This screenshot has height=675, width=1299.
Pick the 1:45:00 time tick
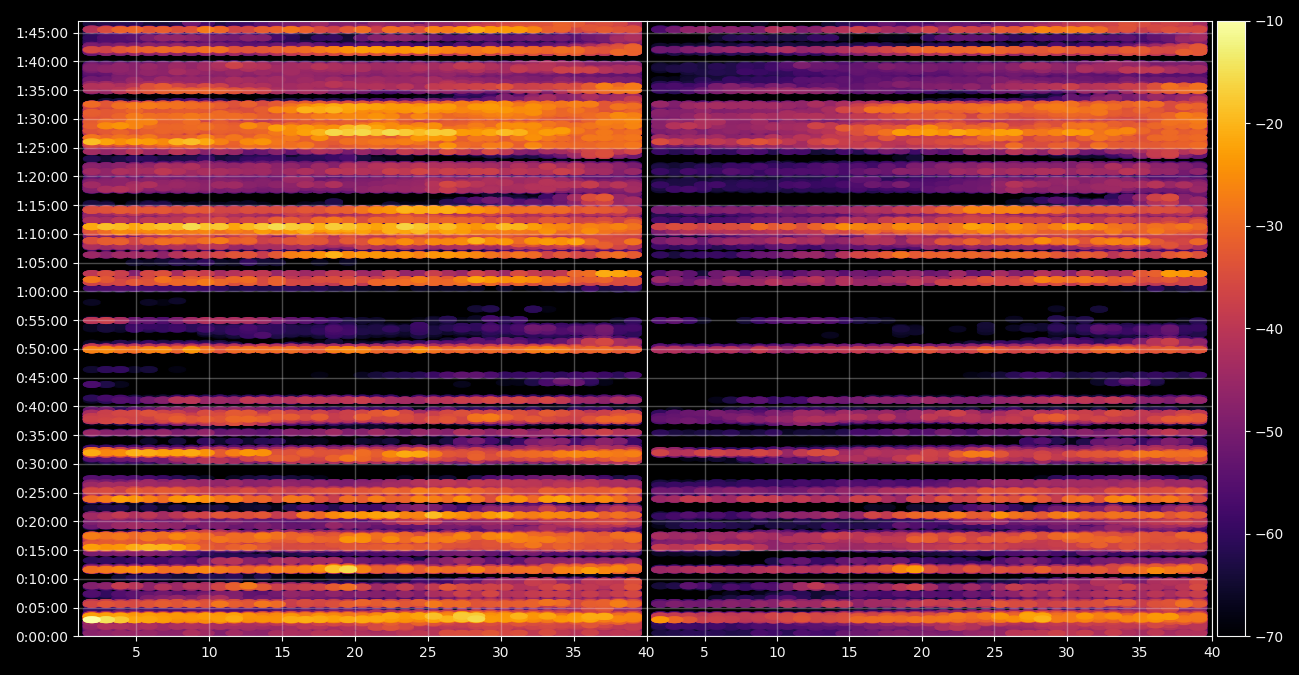point(42,33)
